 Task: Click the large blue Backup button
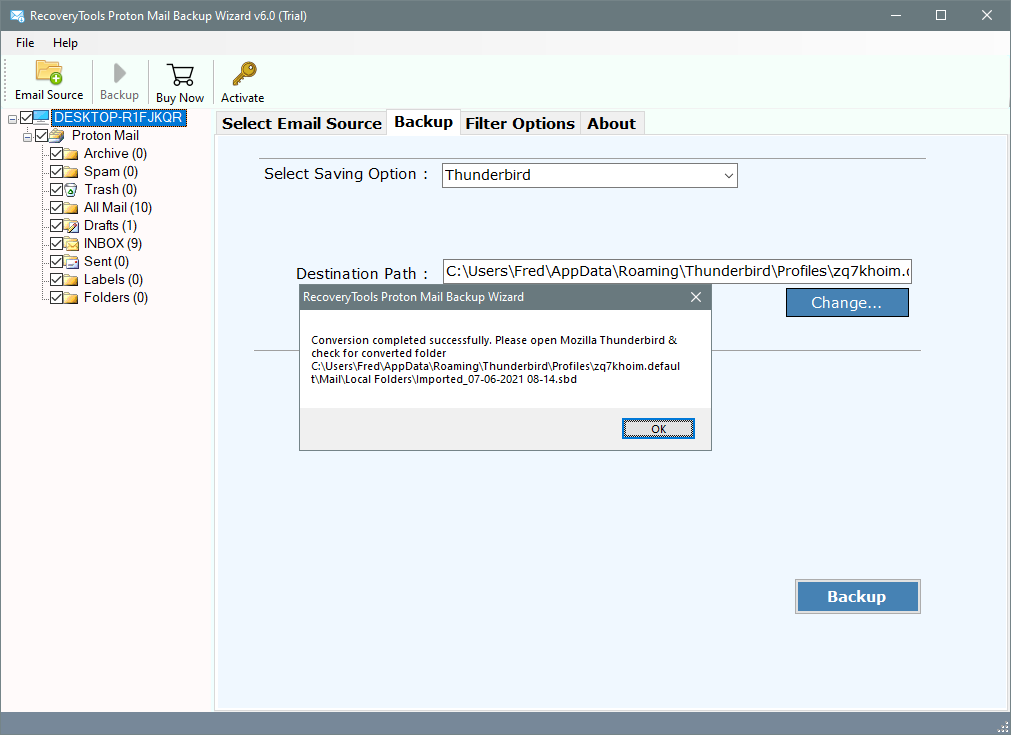[857, 596]
